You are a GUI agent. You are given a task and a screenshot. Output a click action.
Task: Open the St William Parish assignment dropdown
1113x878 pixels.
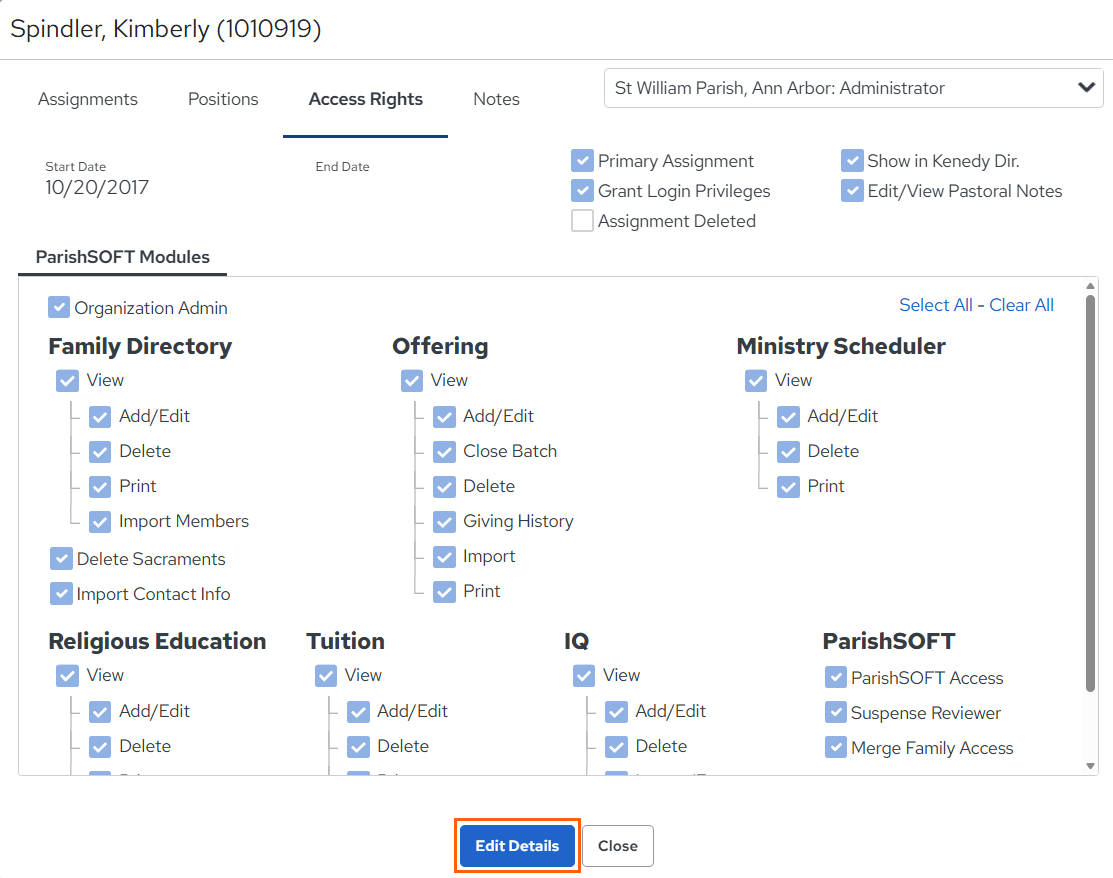coord(853,88)
